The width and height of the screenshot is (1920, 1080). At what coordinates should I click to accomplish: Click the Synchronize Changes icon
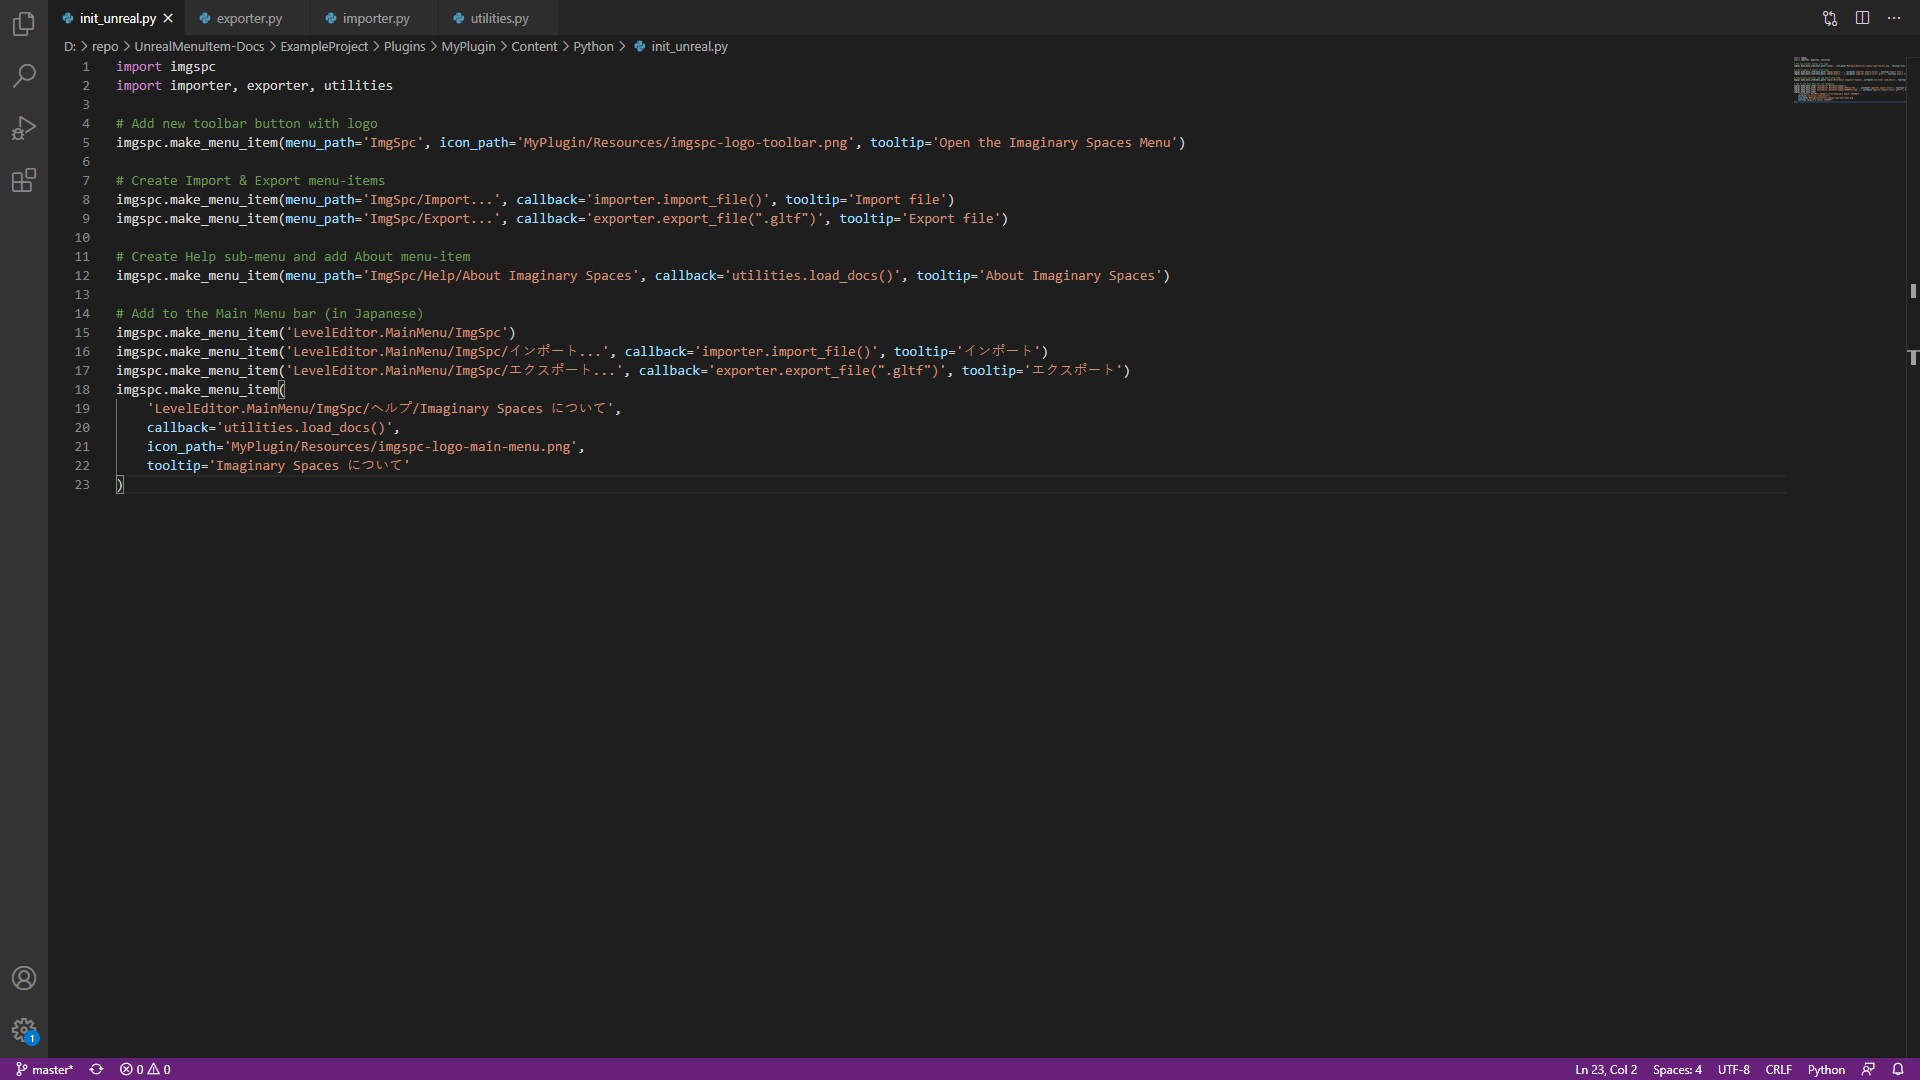click(x=96, y=1069)
